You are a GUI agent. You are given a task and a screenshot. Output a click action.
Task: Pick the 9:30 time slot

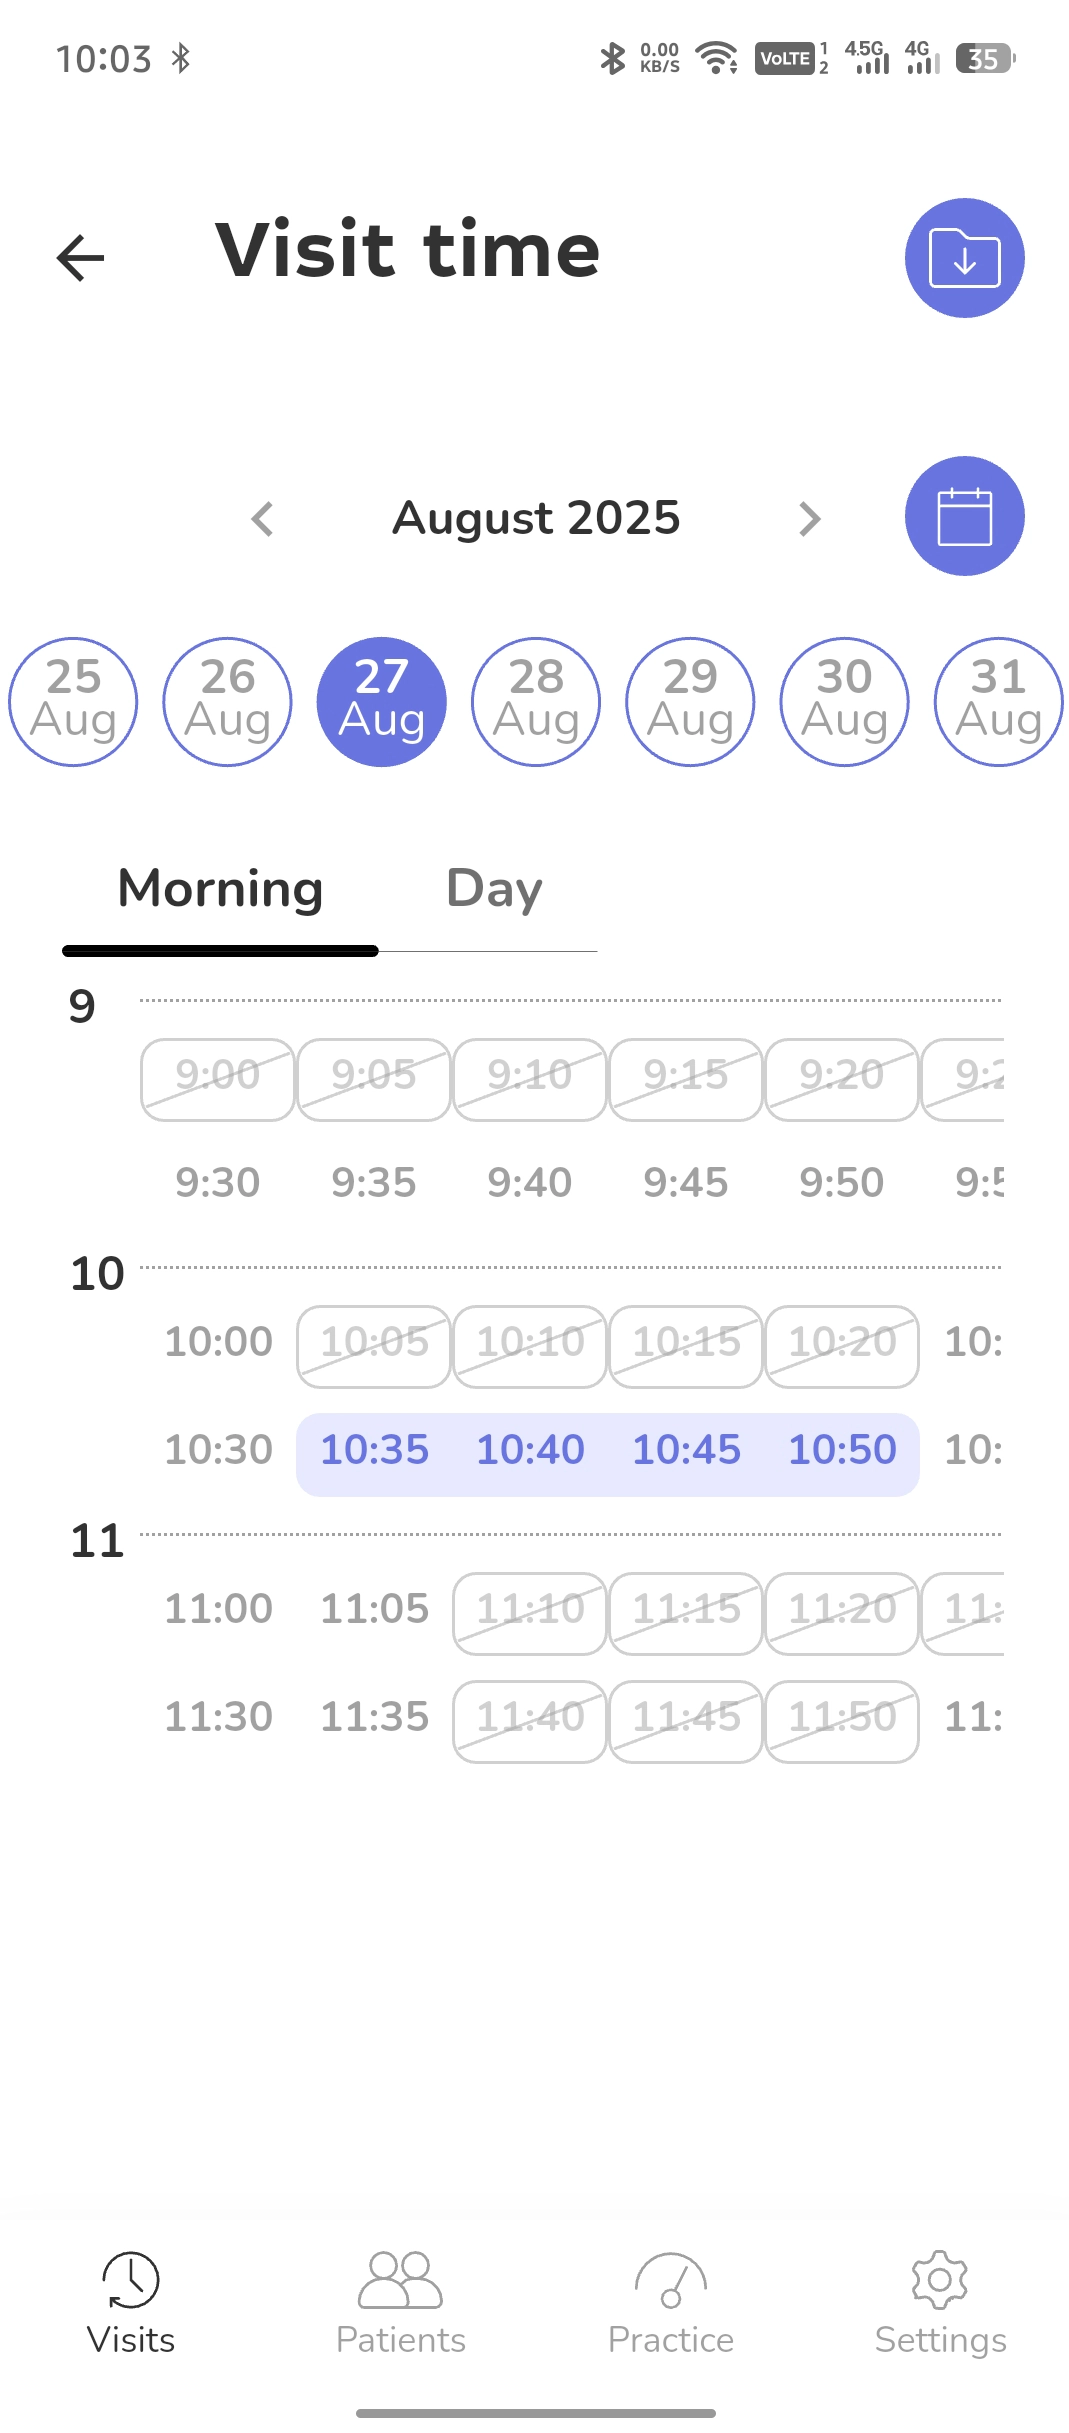click(x=218, y=1183)
